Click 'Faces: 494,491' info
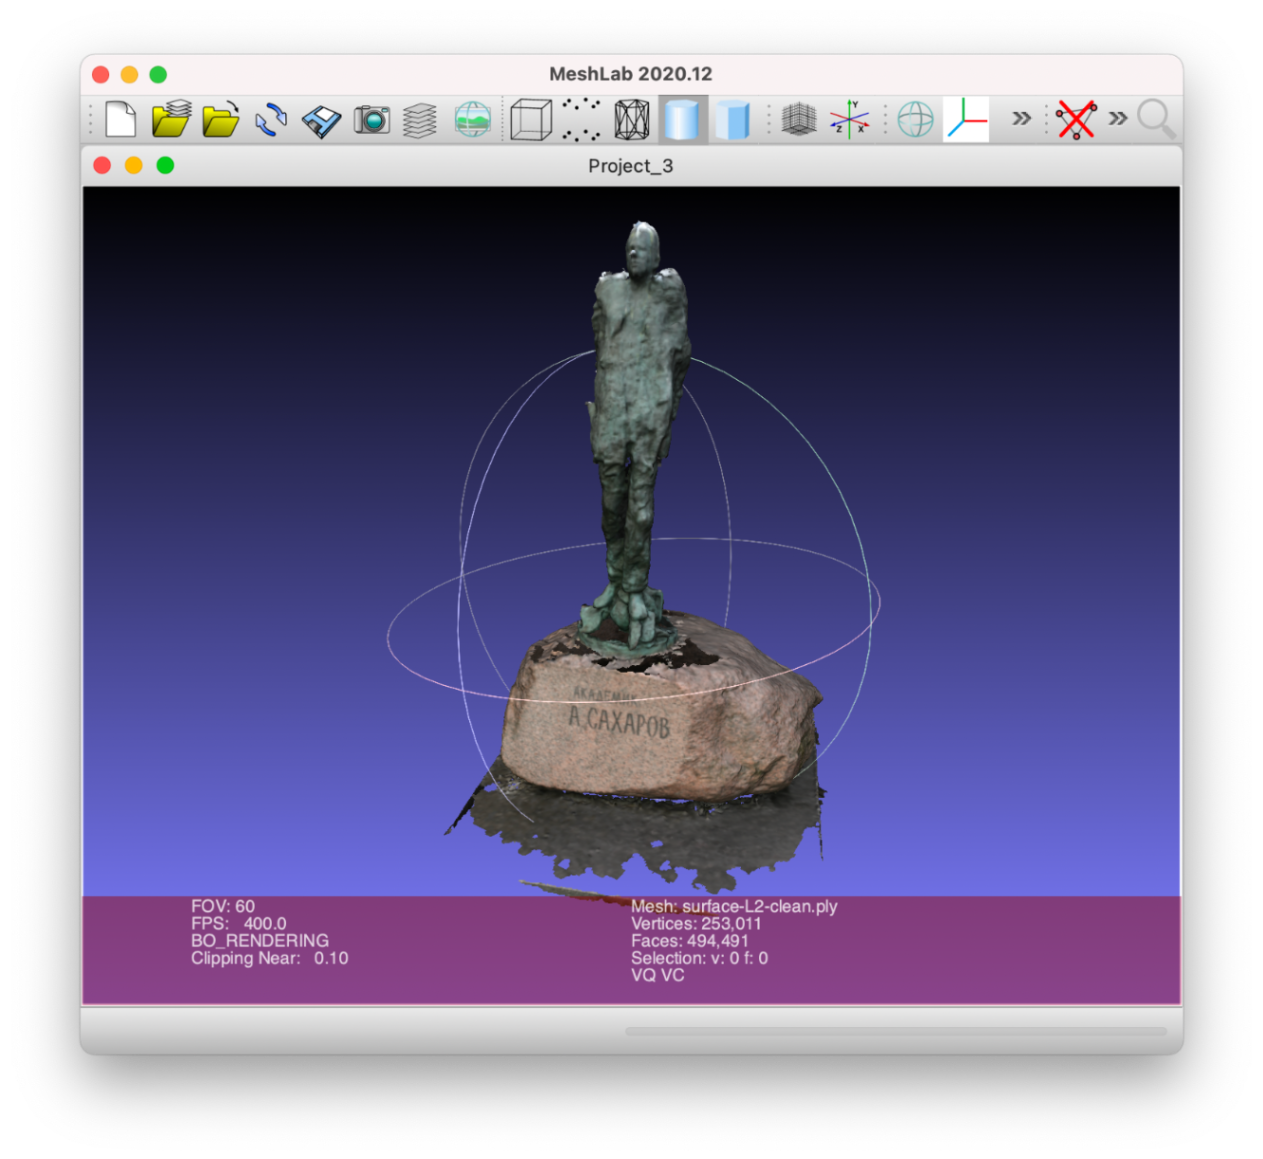The height and width of the screenshot is (1159, 1263). tap(690, 941)
